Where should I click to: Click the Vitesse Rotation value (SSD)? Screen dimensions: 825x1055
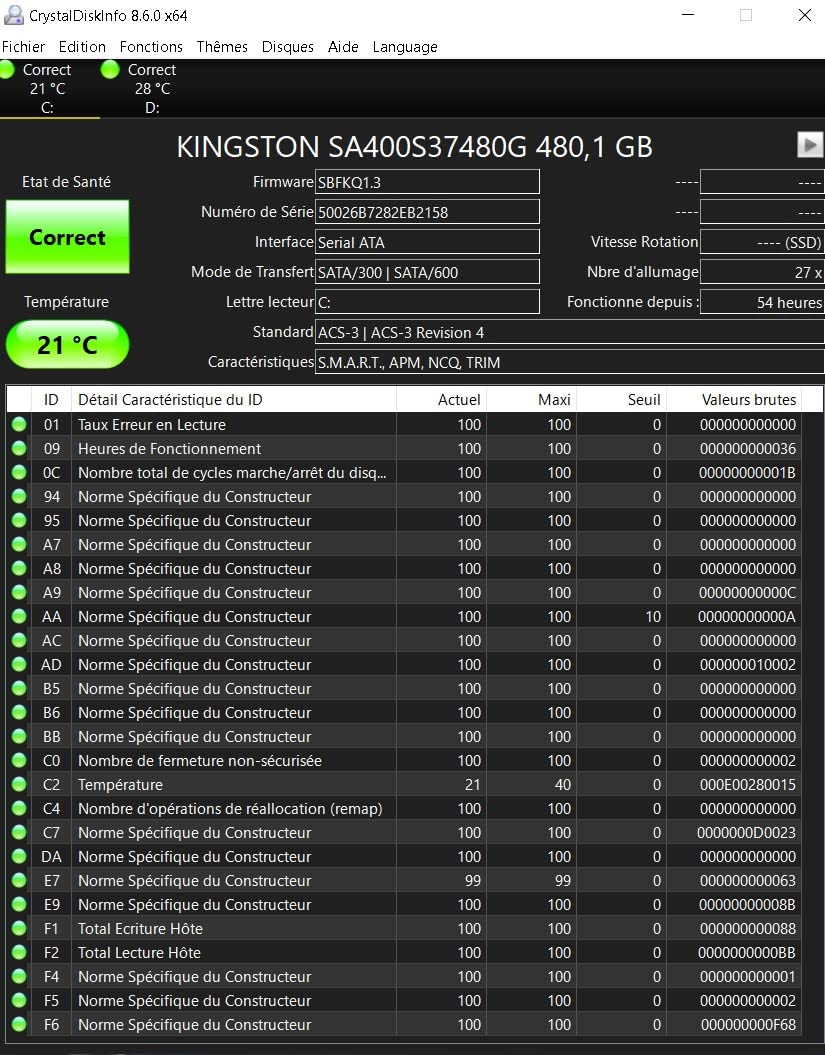[x=762, y=242]
